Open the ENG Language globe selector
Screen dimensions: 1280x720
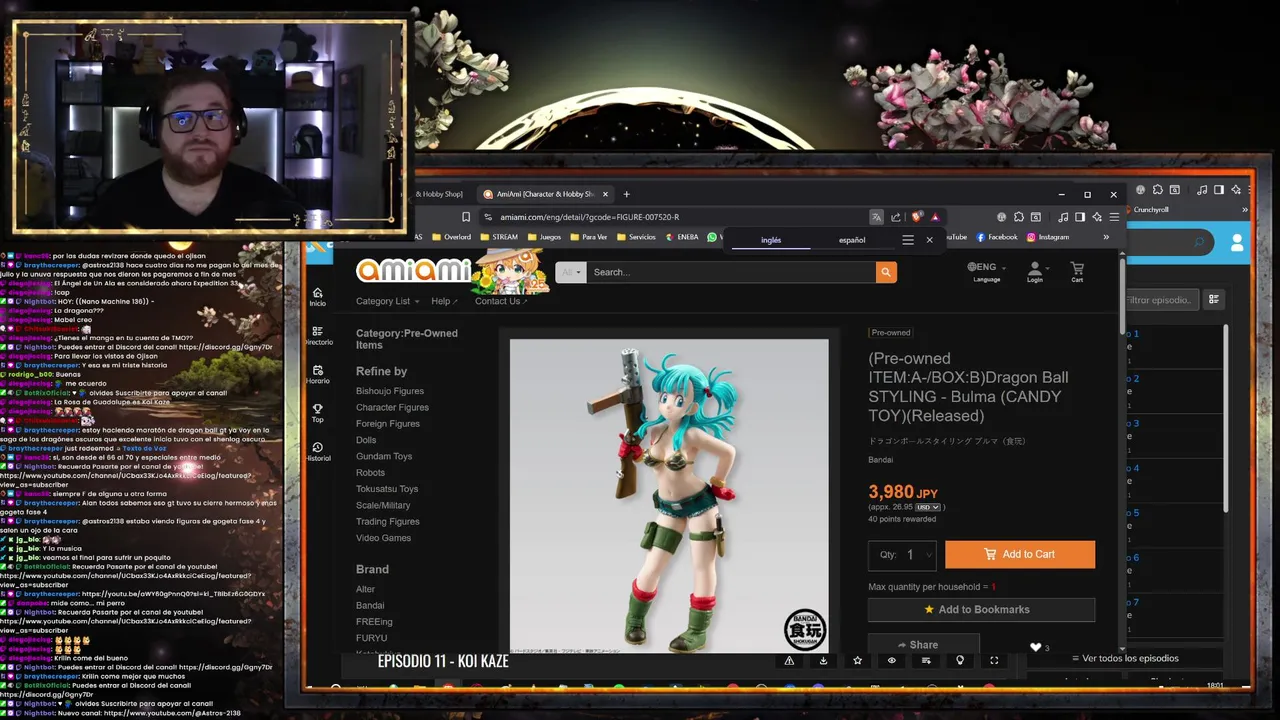pyautogui.click(x=986, y=271)
